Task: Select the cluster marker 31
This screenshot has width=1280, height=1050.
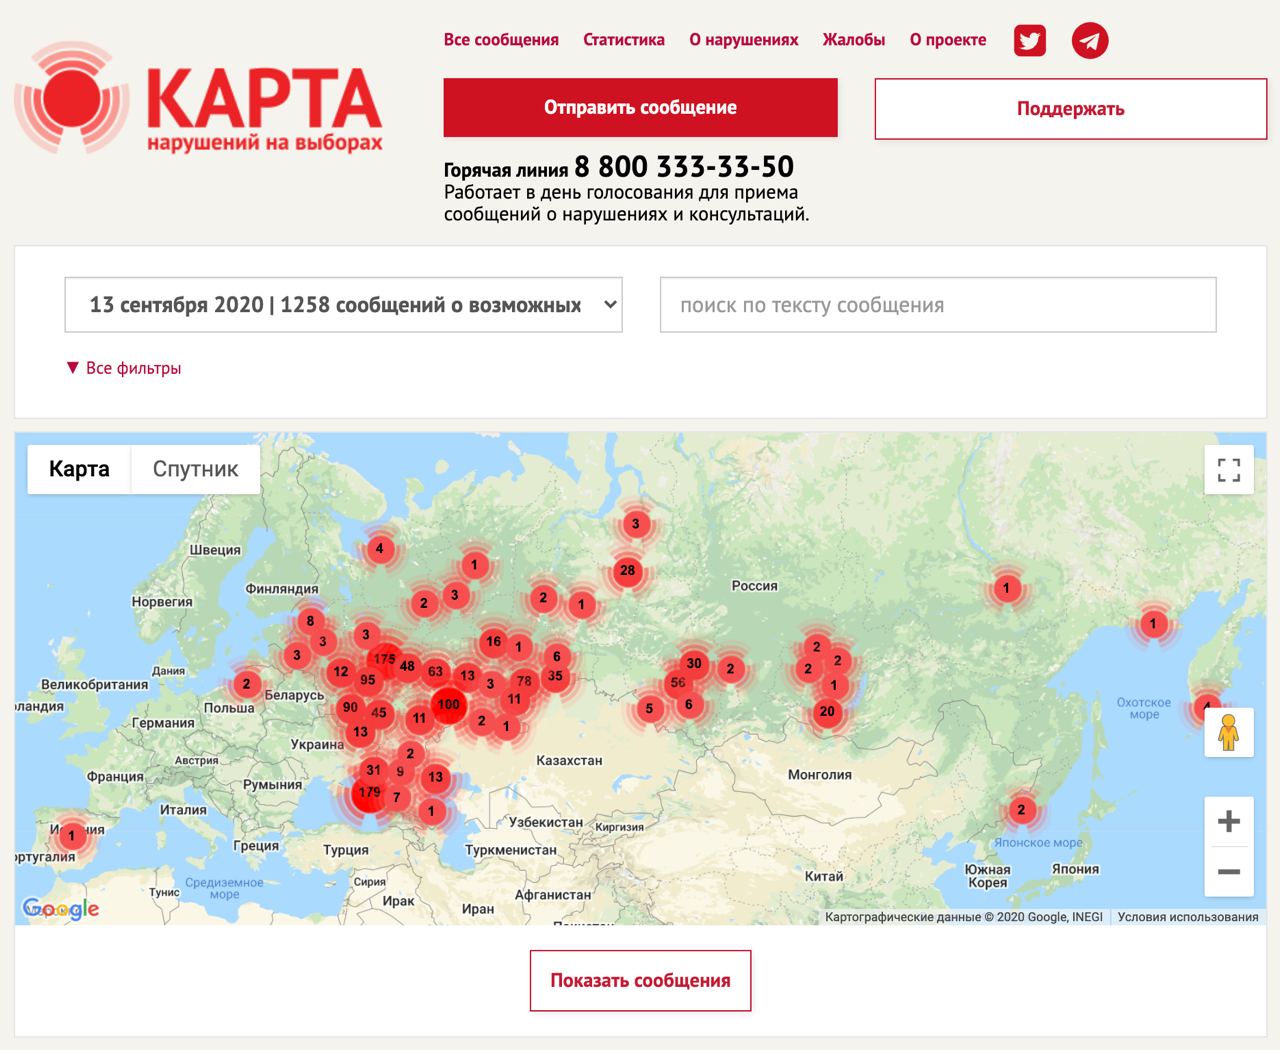Action: coord(373,770)
